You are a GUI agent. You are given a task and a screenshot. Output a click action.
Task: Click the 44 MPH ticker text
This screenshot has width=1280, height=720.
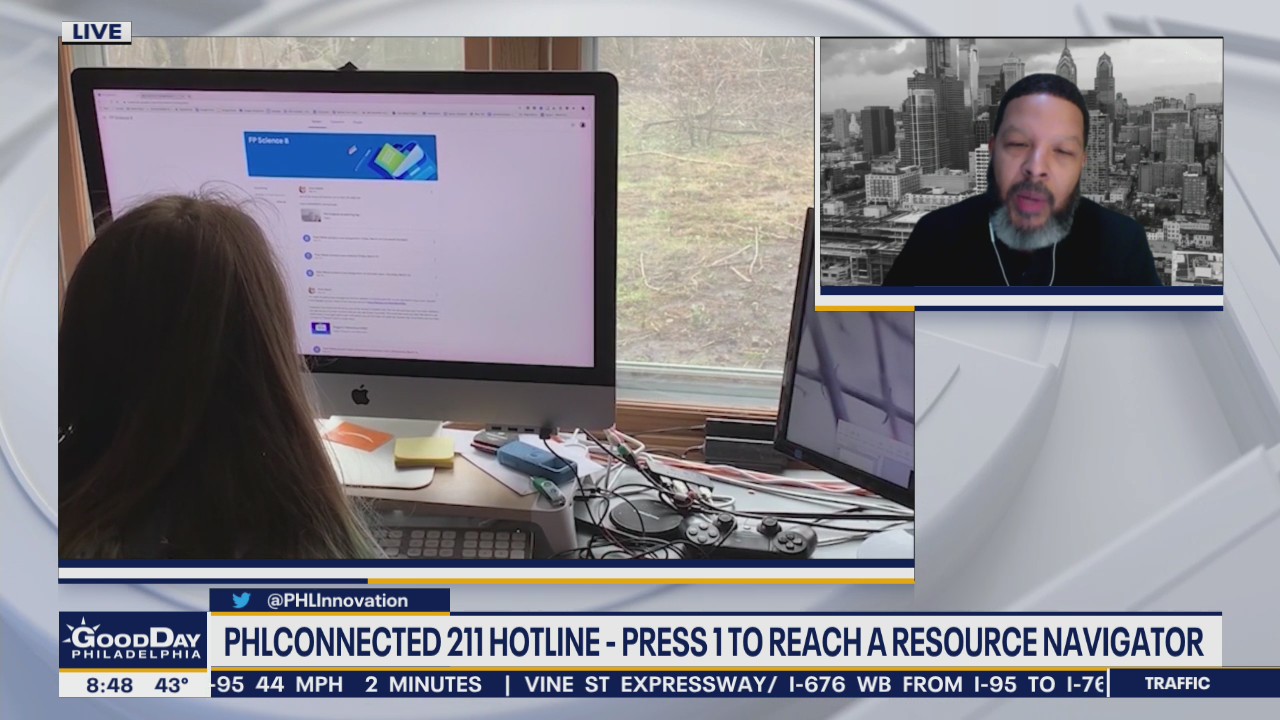[x=298, y=685]
